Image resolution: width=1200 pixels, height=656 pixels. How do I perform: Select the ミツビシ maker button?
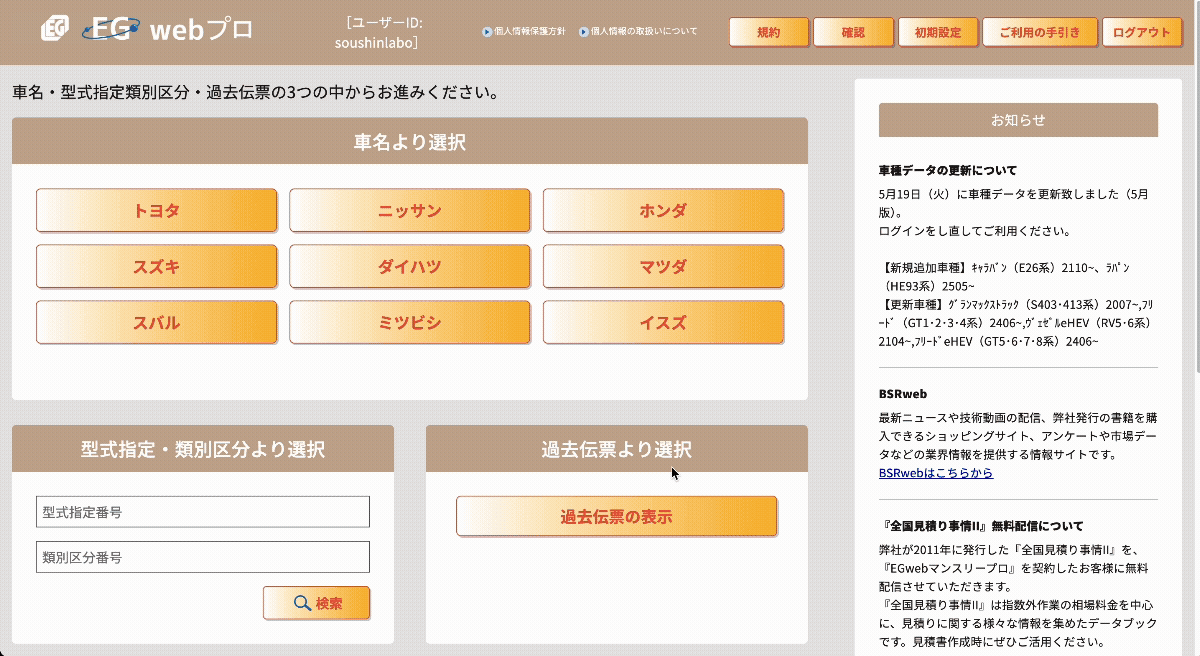[x=410, y=323]
